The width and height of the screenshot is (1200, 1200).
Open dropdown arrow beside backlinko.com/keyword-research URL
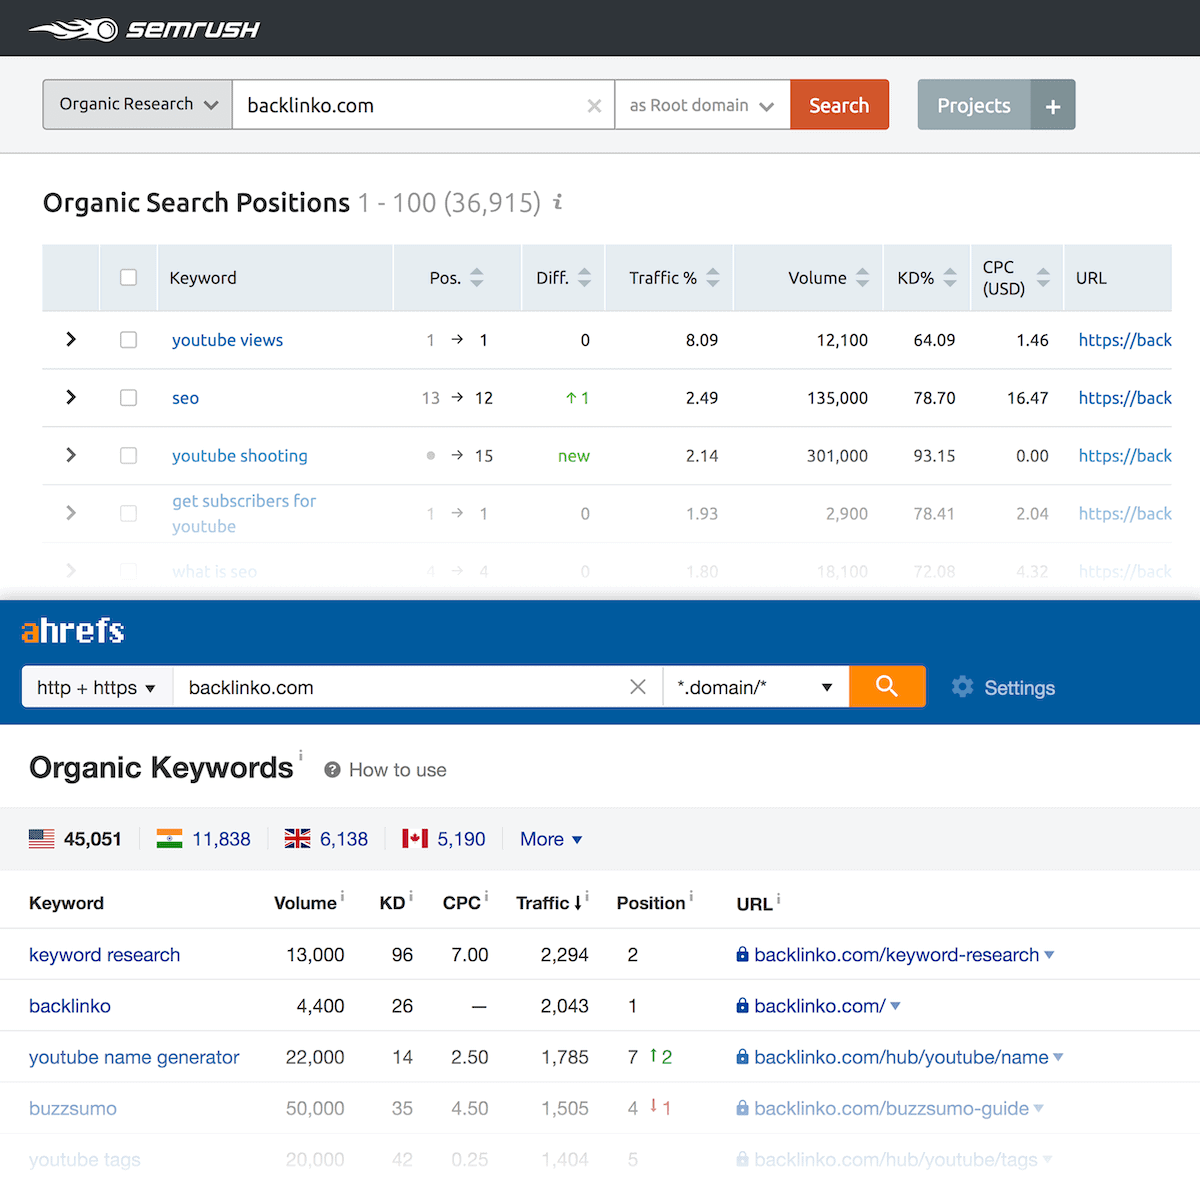click(1049, 955)
